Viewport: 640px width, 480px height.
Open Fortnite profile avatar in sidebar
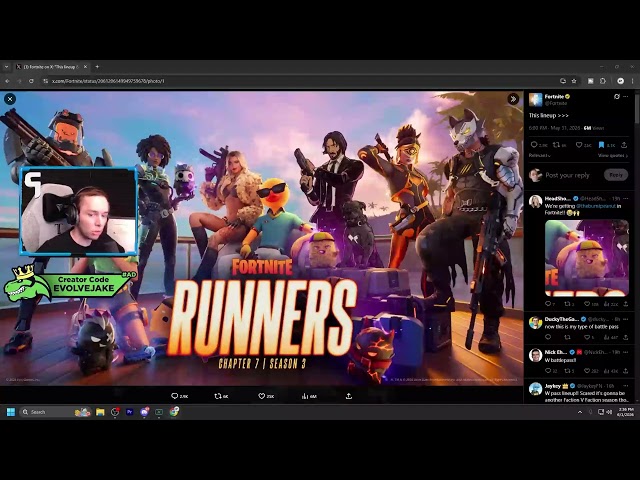[535, 100]
